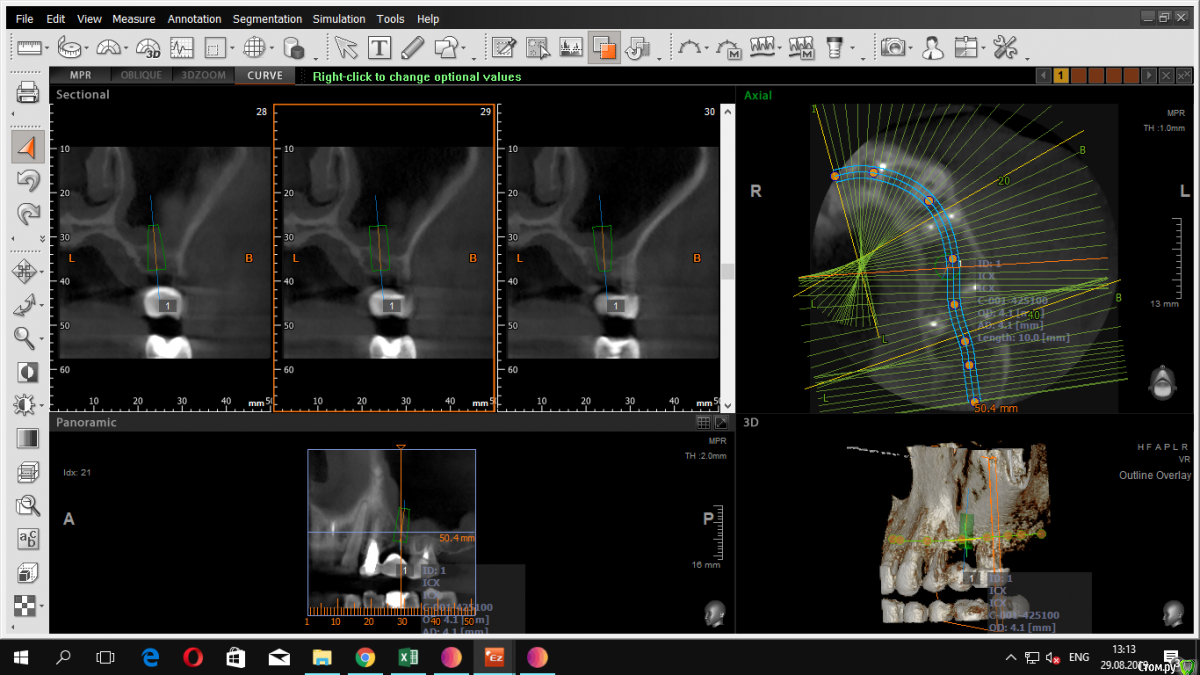Image resolution: width=1200 pixels, height=675 pixels.
Task: Open the Segmentation menu
Action: pos(267,19)
